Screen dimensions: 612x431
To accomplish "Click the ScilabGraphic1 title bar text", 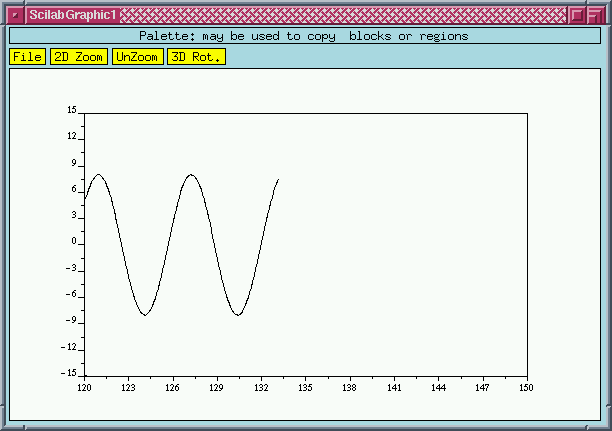I will point(73,15).
